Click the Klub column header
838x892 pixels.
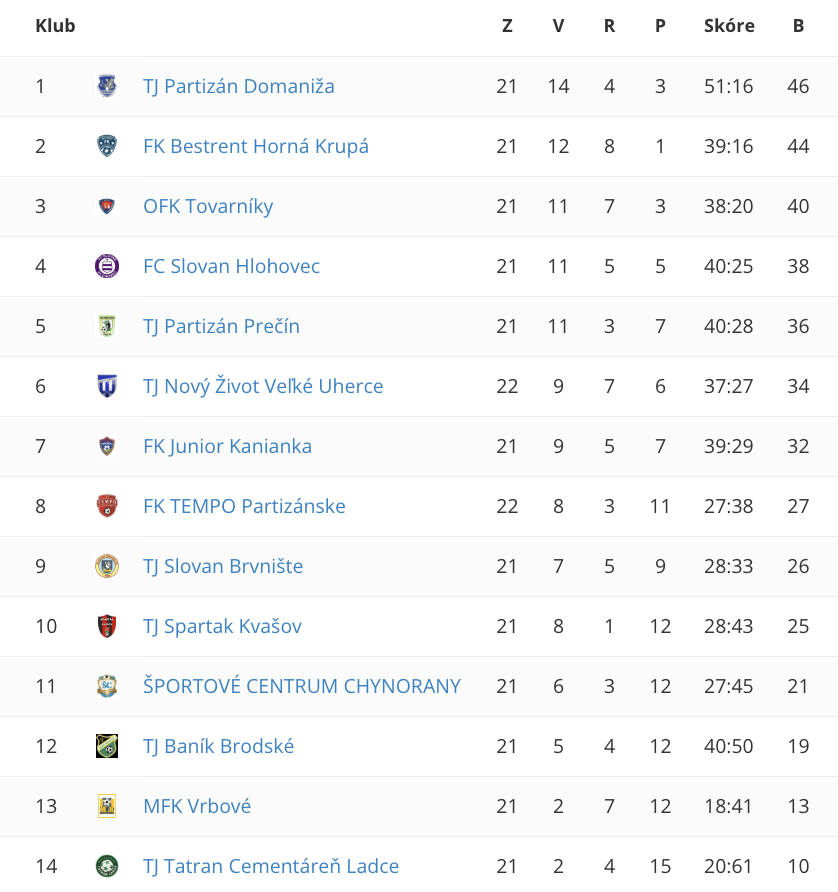pyautogui.click(x=55, y=26)
